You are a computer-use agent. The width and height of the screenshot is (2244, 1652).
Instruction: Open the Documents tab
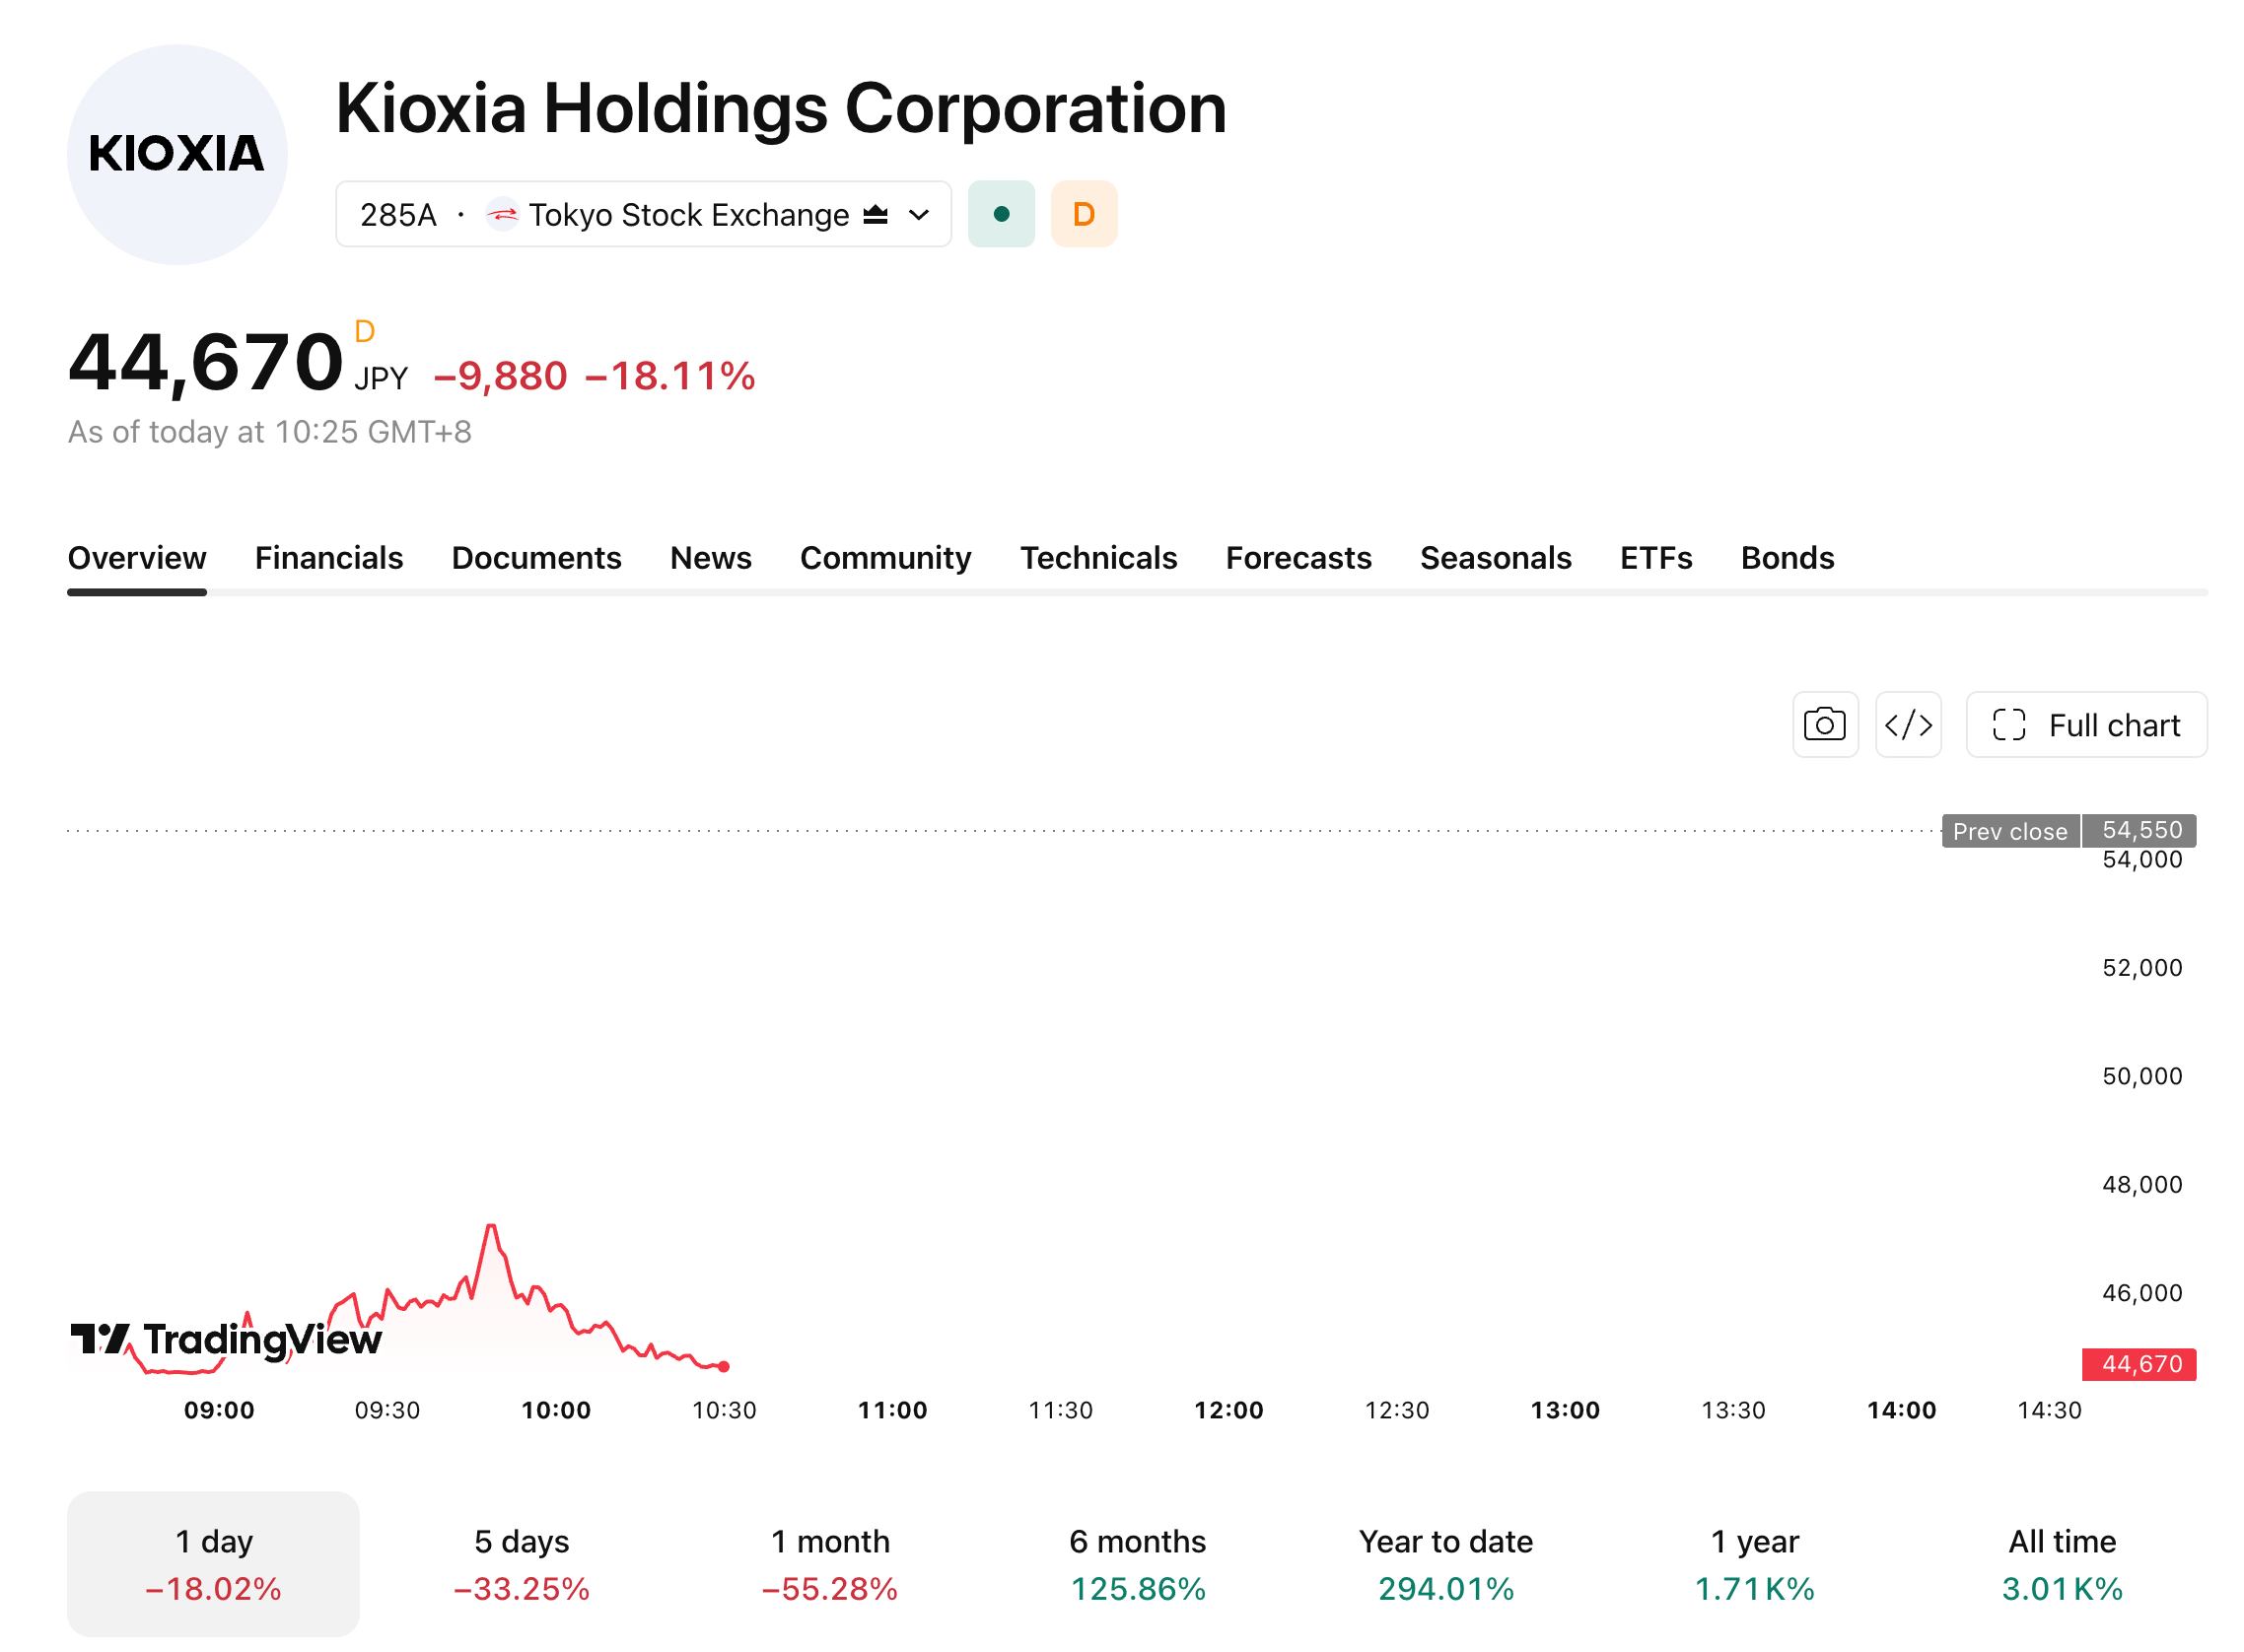pos(536,558)
